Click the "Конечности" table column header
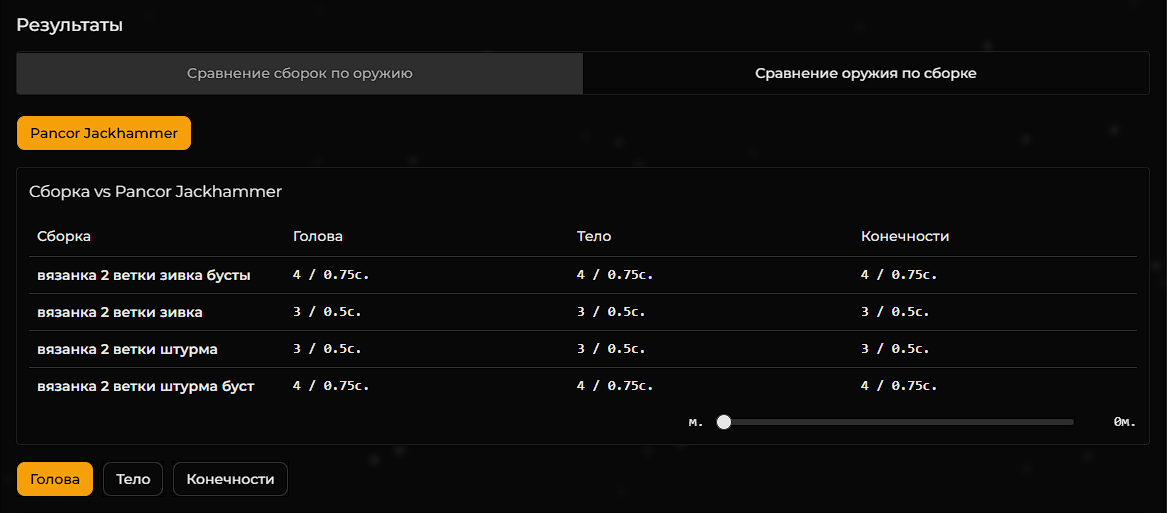The height and width of the screenshot is (513, 1167). (905, 237)
